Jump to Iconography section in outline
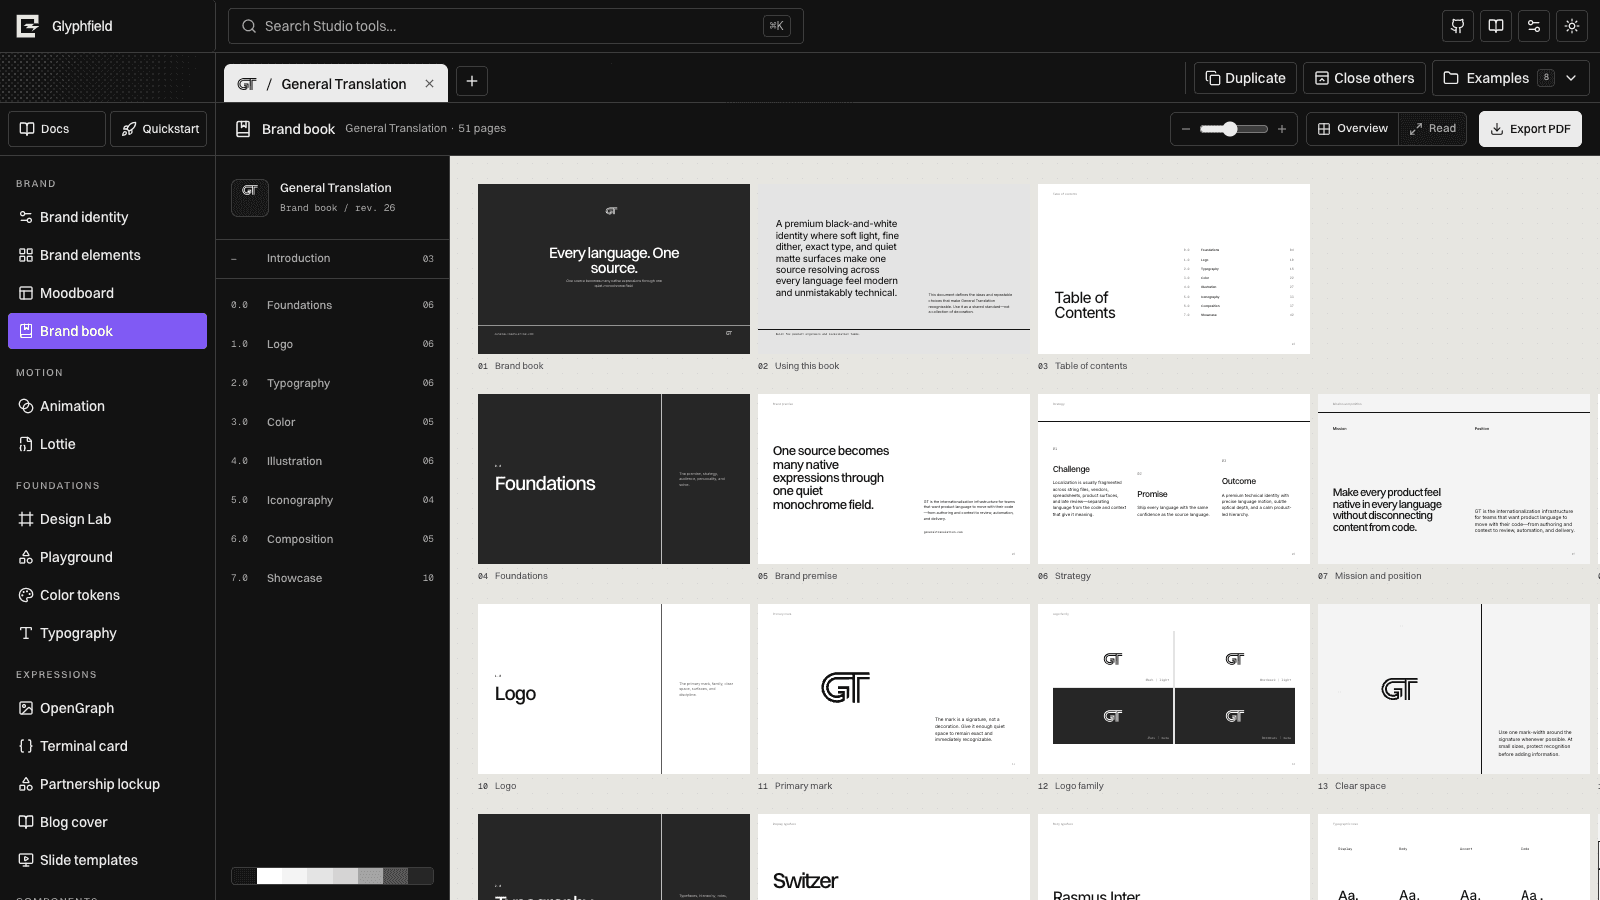Image resolution: width=1600 pixels, height=900 pixels. (x=332, y=500)
